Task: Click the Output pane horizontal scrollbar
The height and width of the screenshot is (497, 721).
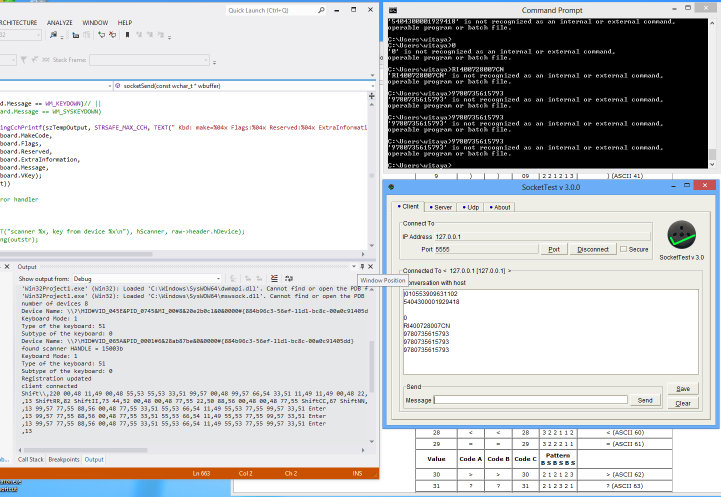Action: [86, 450]
